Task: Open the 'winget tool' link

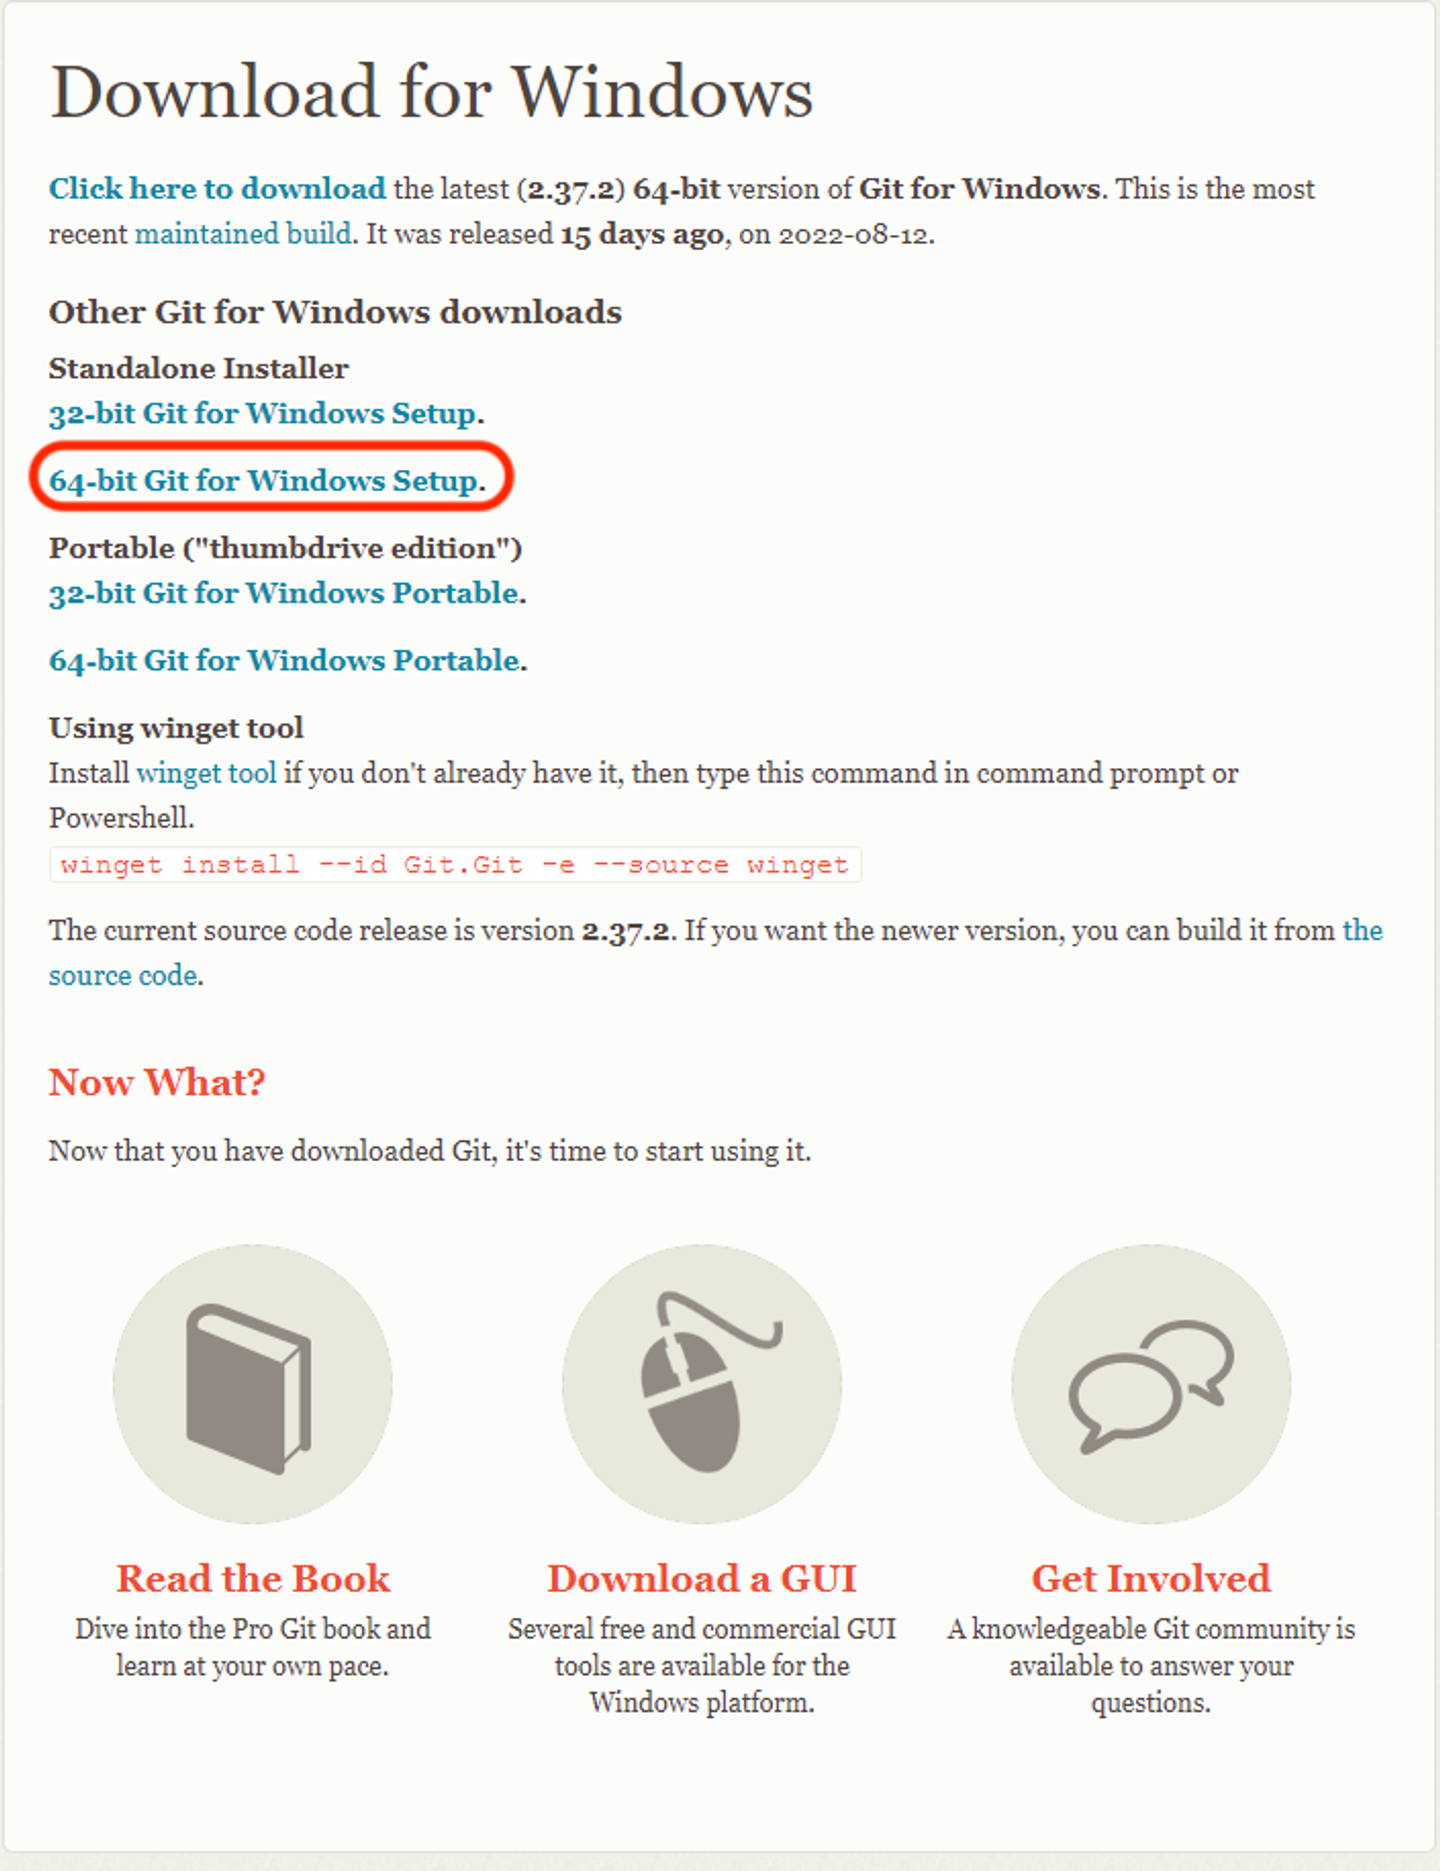Action: [206, 773]
